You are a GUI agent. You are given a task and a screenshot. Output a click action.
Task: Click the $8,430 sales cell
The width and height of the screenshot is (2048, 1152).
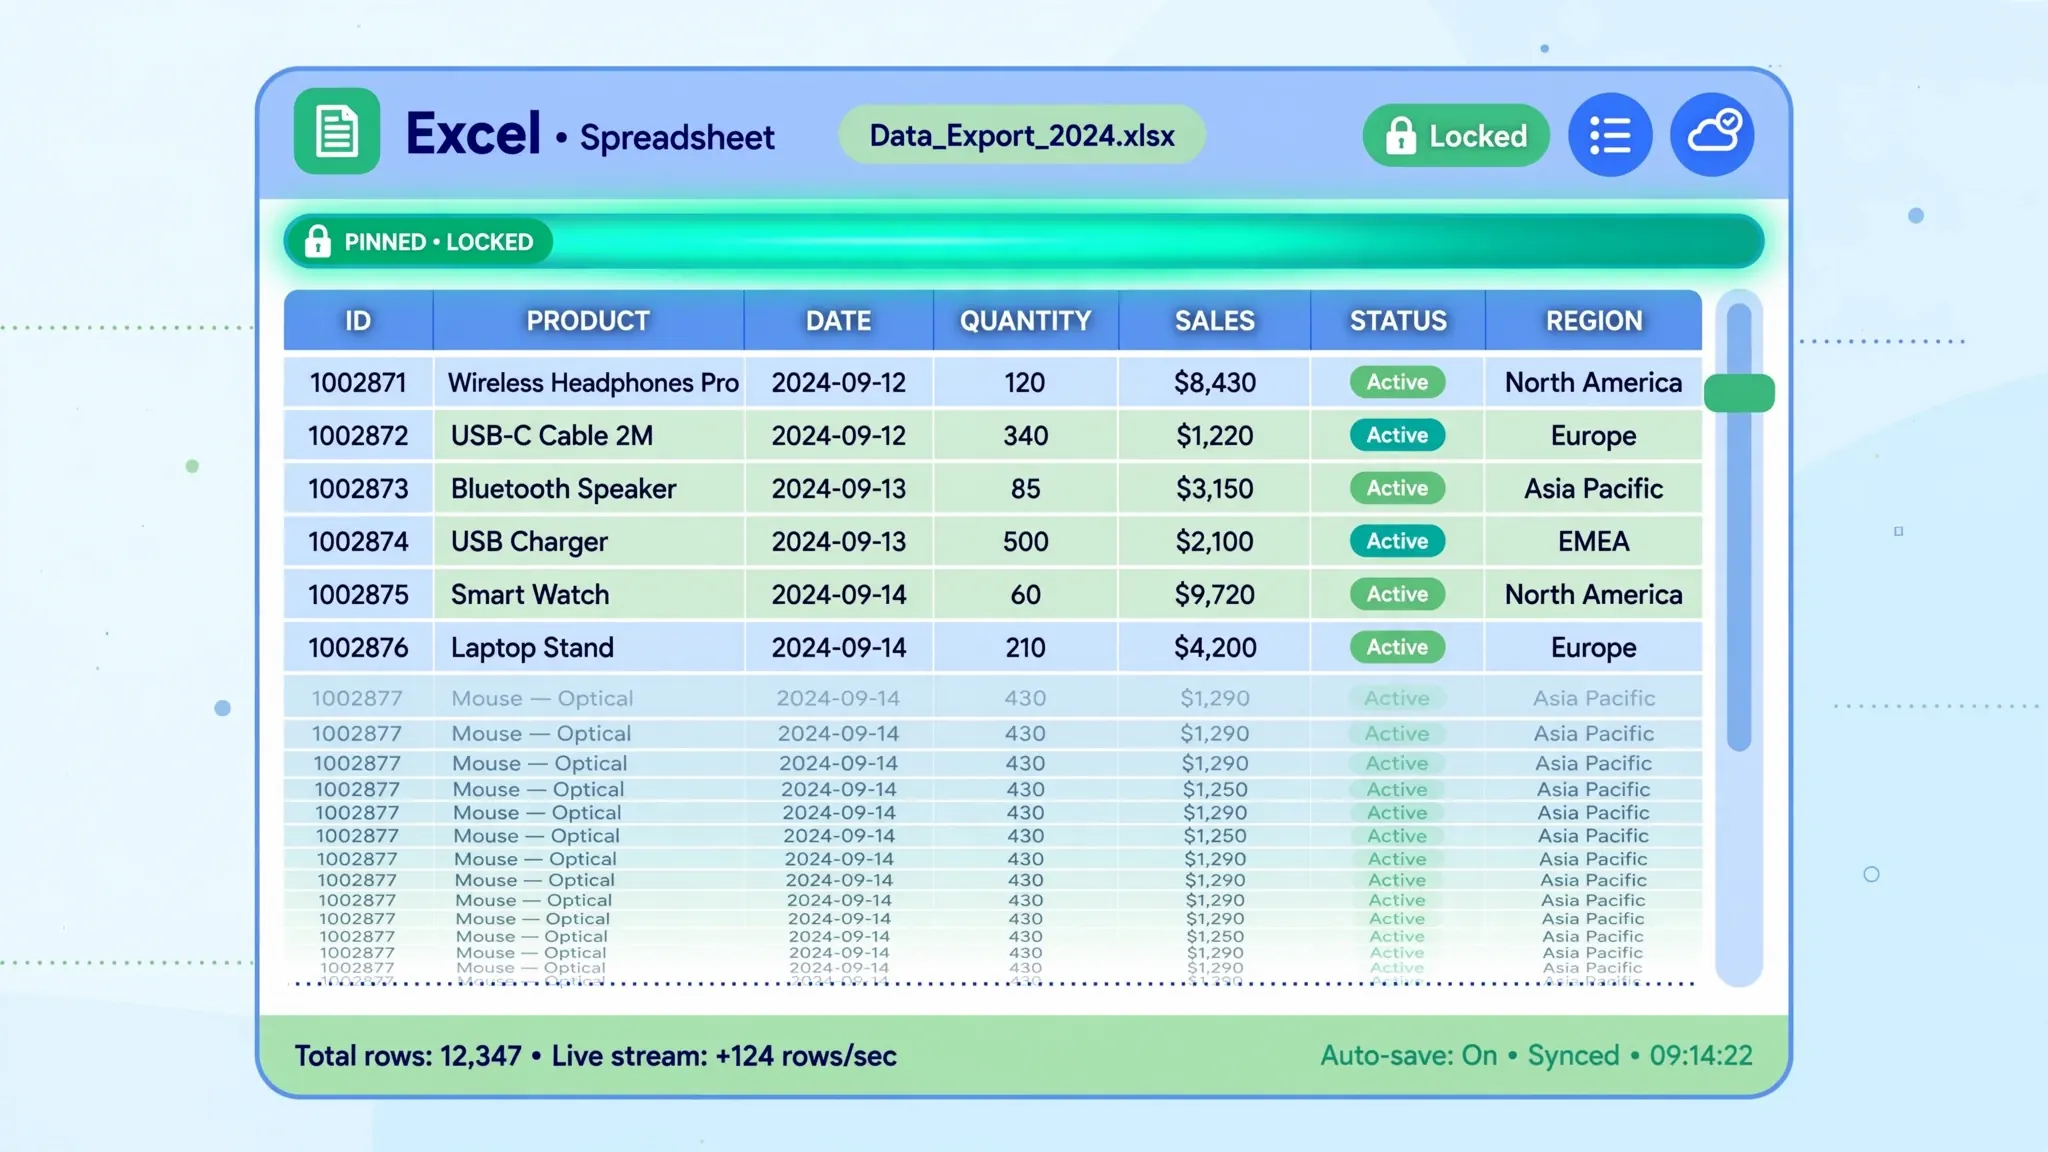[x=1214, y=382]
